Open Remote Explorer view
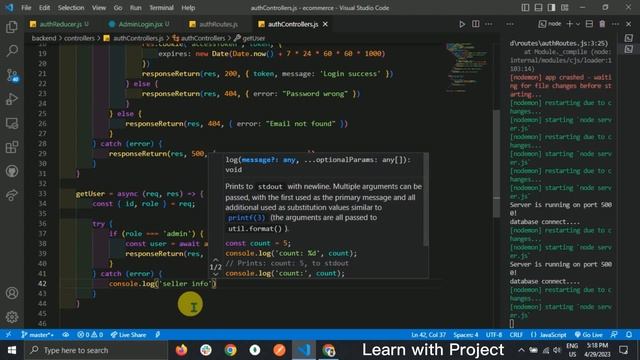 coord(12,123)
